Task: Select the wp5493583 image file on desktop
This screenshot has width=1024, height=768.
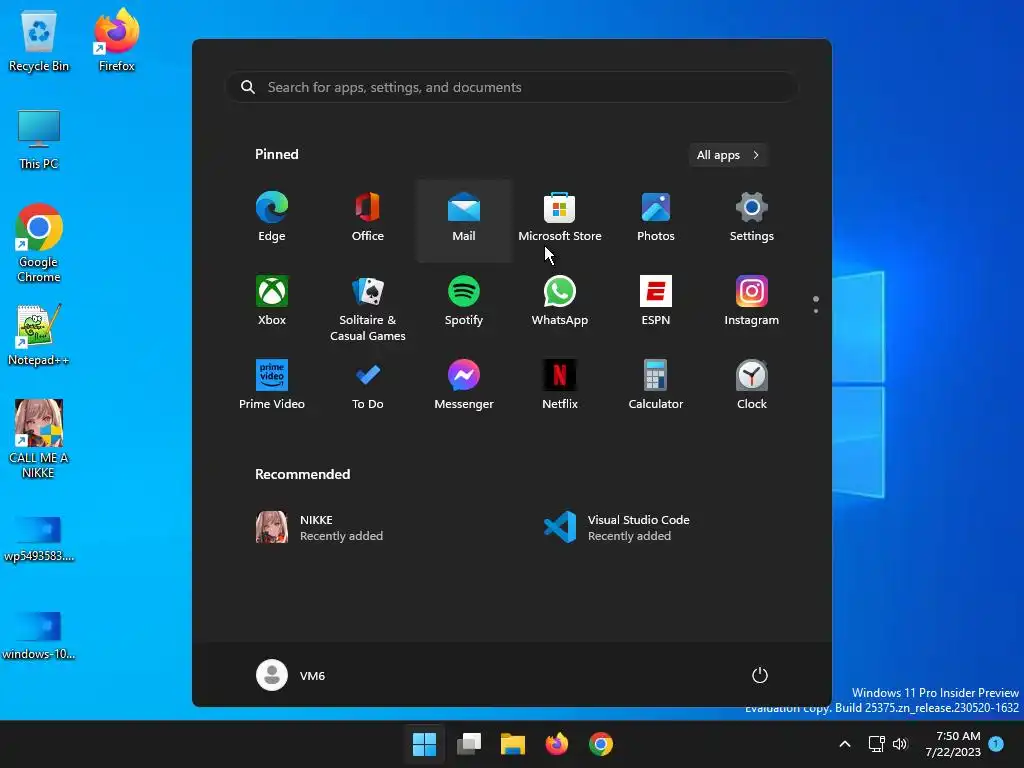Action: [39, 539]
